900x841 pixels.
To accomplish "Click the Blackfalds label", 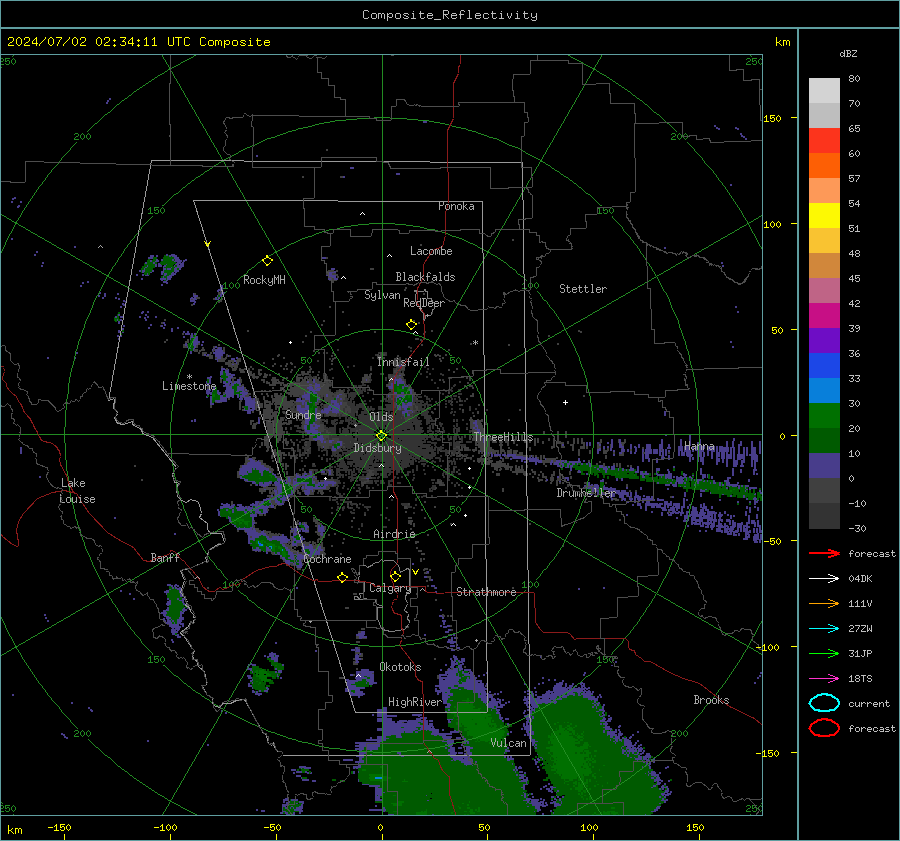I will [x=425, y=277].
